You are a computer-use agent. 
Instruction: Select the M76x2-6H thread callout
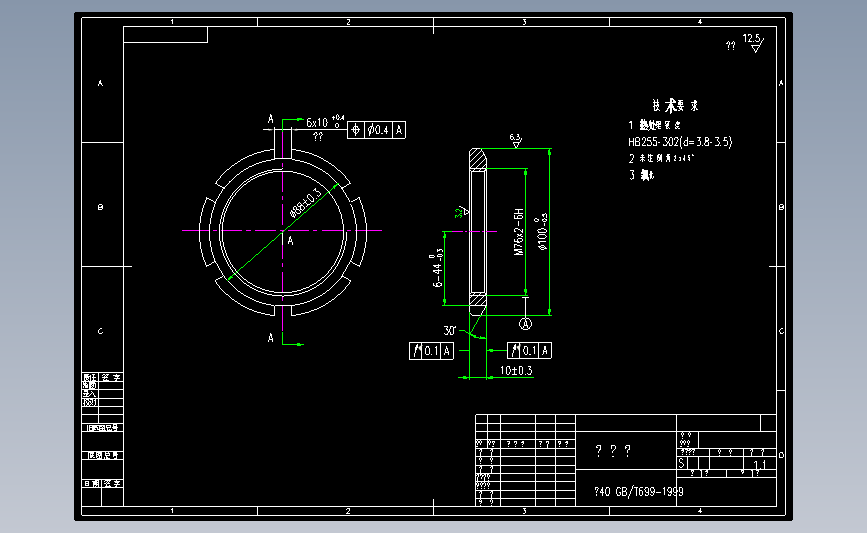pos(519,232)
